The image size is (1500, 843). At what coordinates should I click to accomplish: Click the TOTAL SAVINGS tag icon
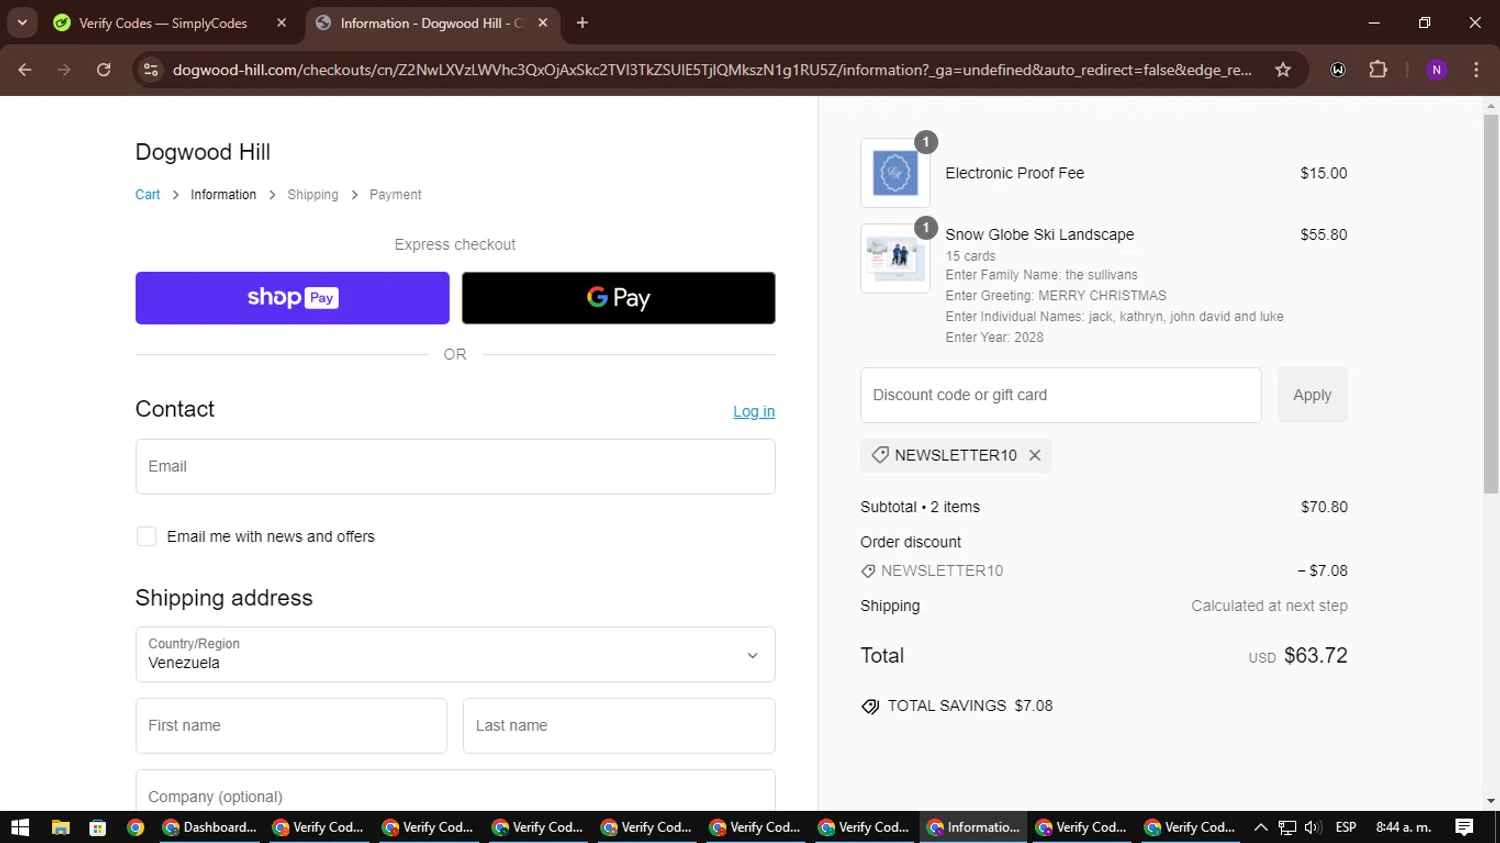click(x=870, y=706)
